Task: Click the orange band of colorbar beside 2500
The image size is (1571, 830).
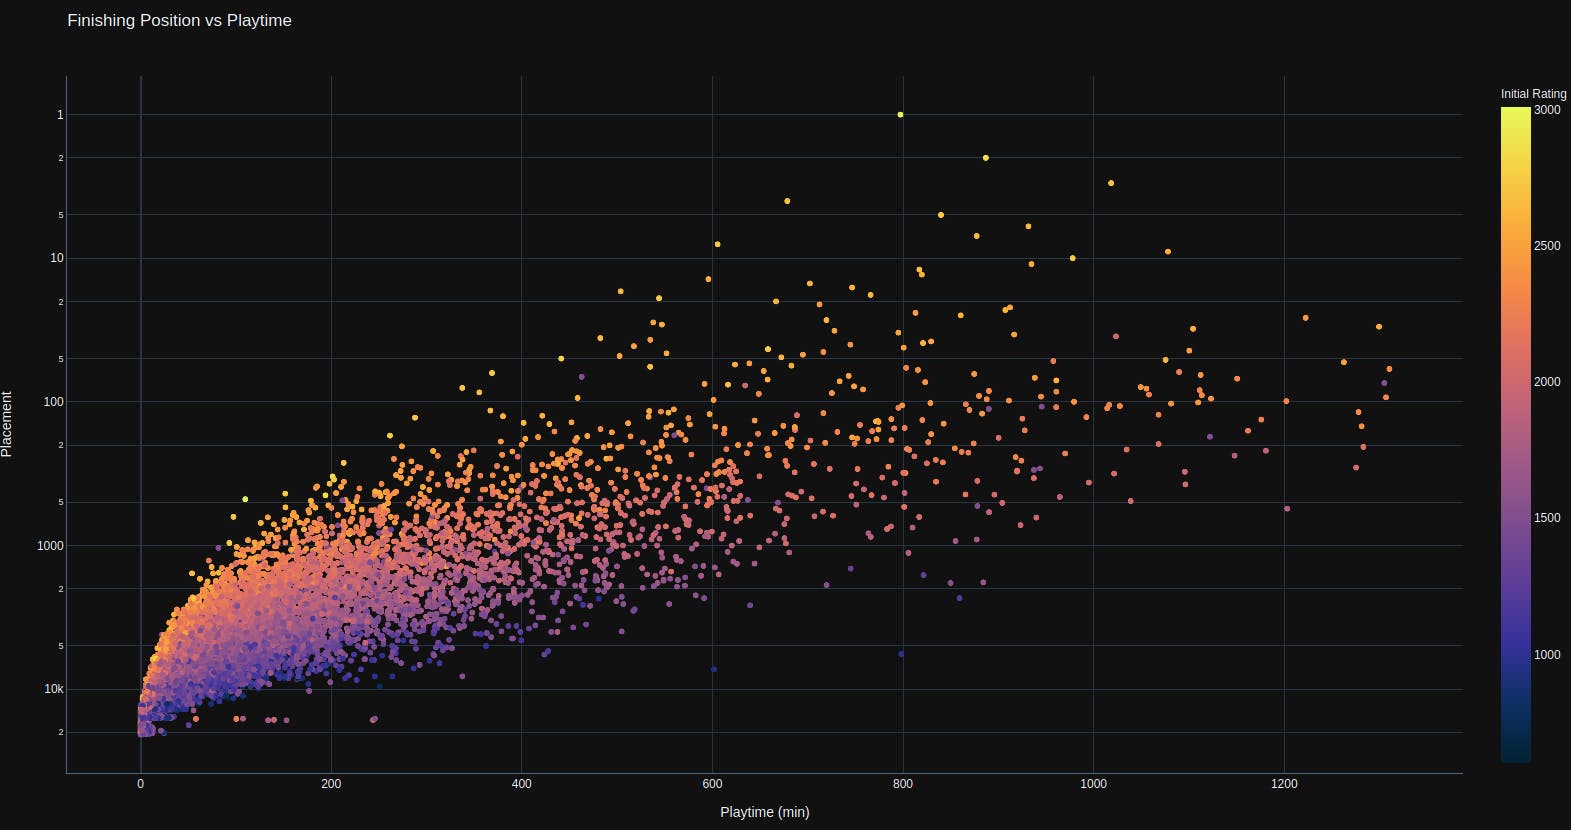Action: tap(1515, 246)
